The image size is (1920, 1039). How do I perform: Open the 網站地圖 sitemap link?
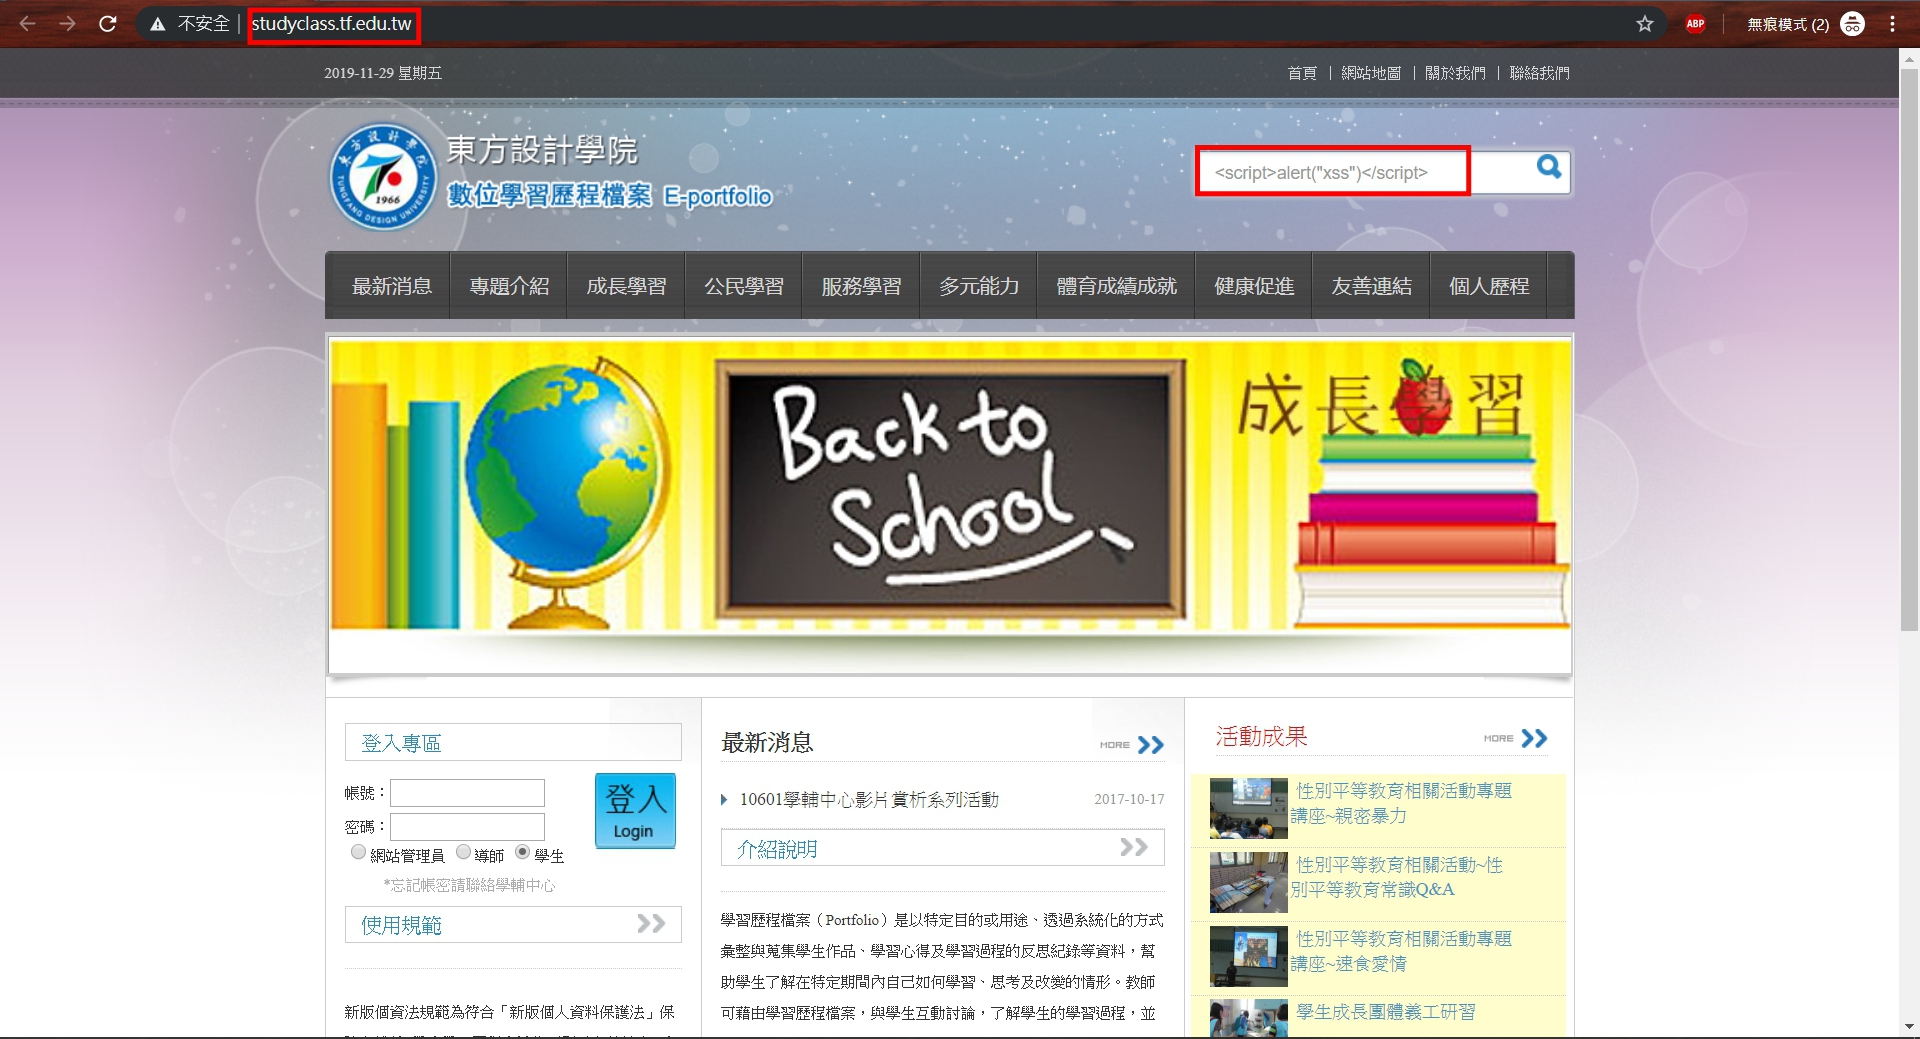click(1371, 73)
